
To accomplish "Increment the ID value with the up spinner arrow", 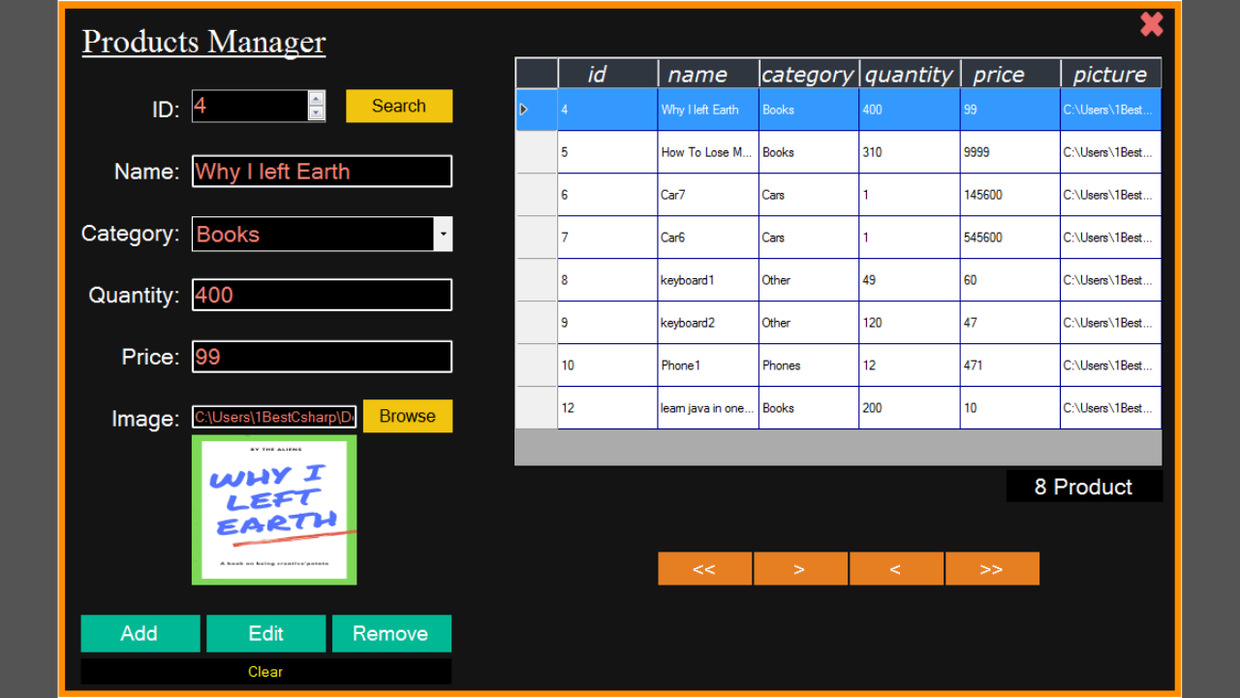I will point(318,100).
